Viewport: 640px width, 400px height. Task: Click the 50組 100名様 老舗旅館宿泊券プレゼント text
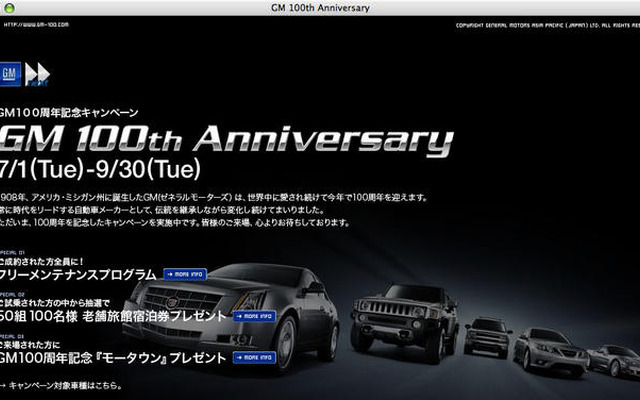pyautogui.click(x=113, y=316)
